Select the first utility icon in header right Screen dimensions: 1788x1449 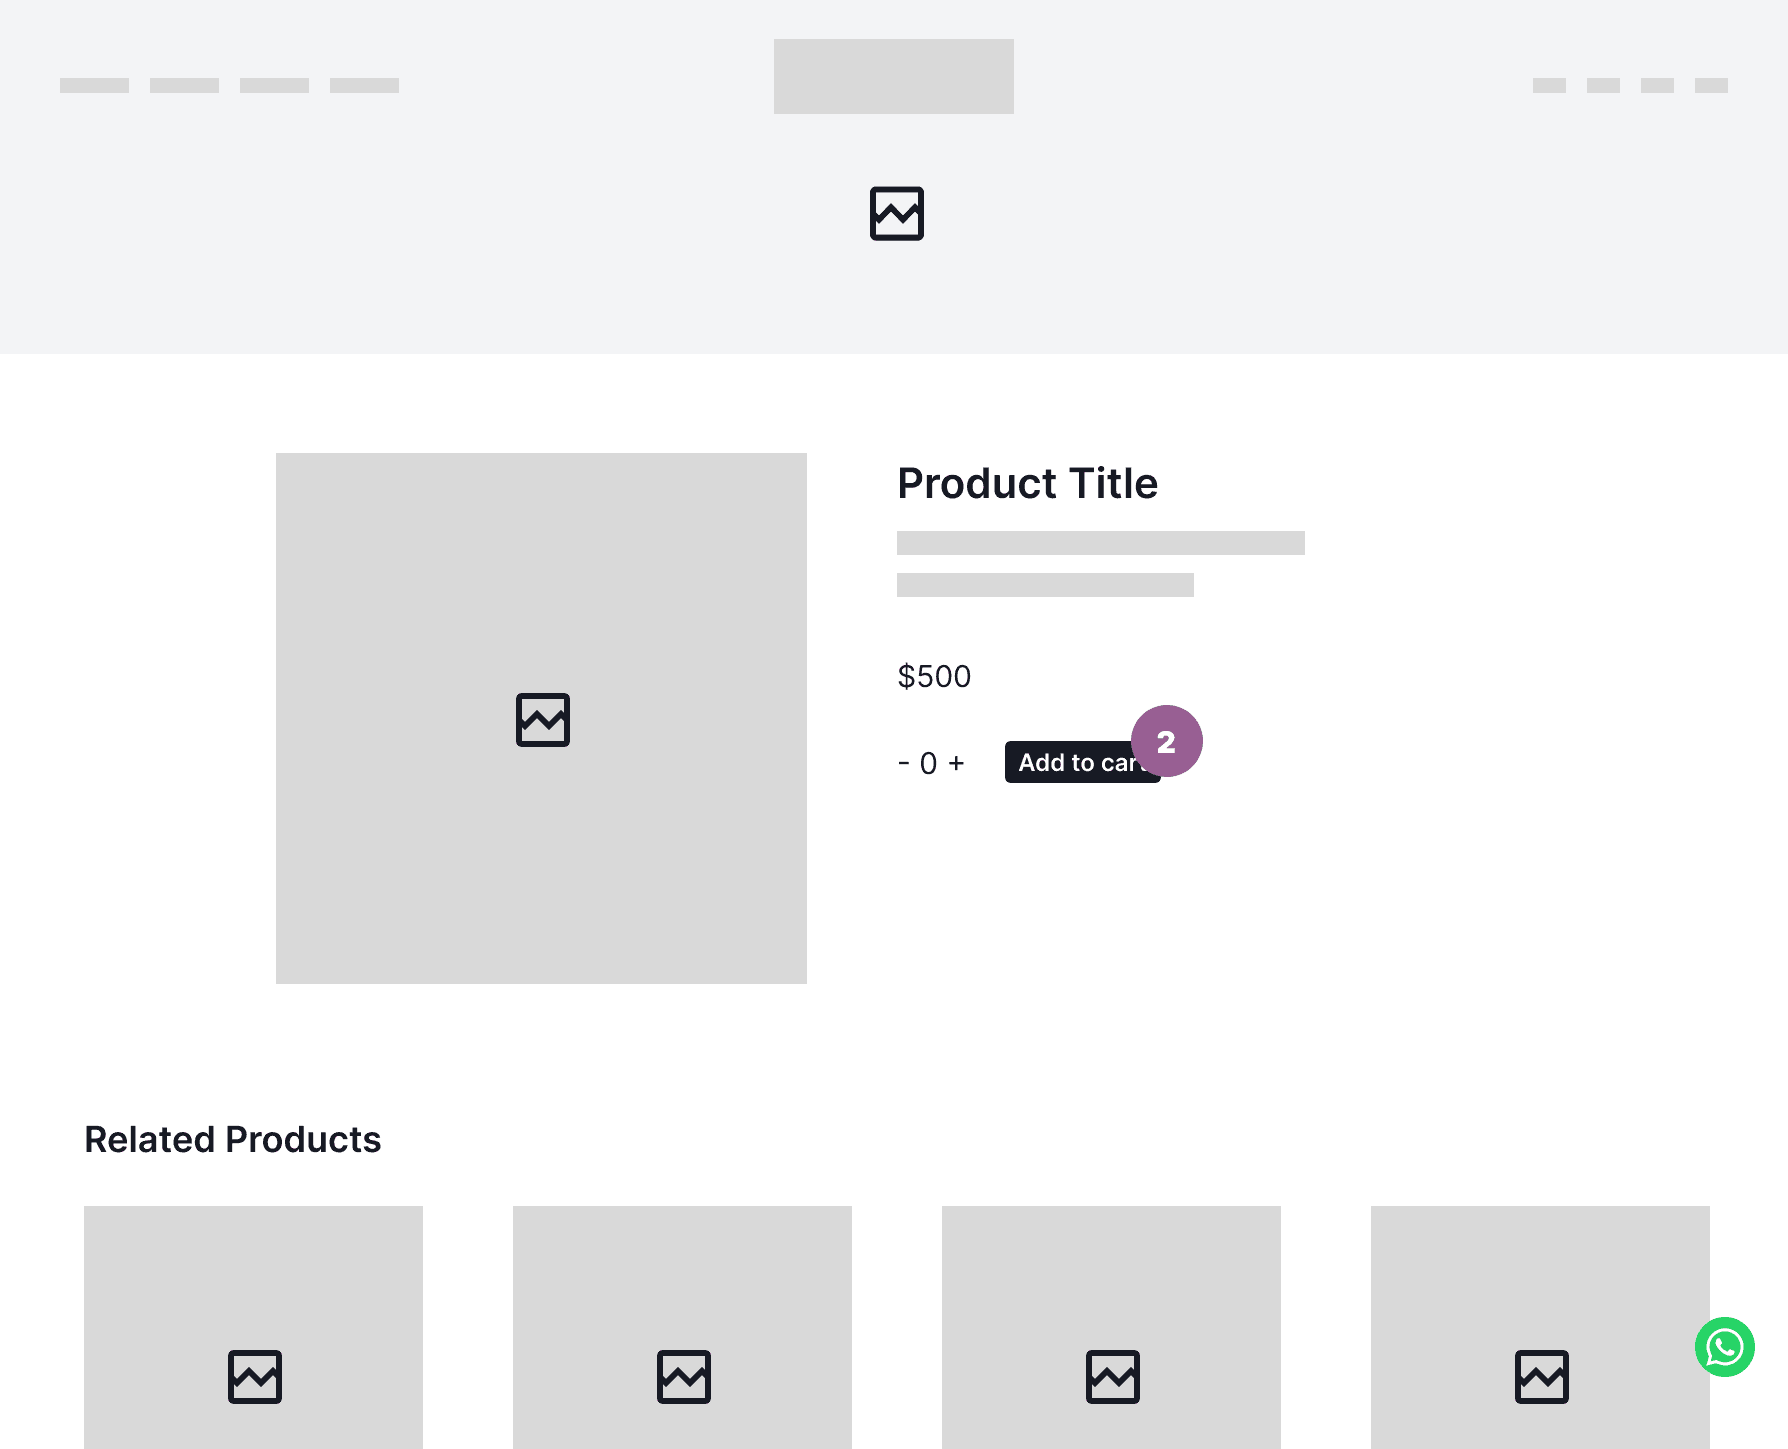point(1551,86)
